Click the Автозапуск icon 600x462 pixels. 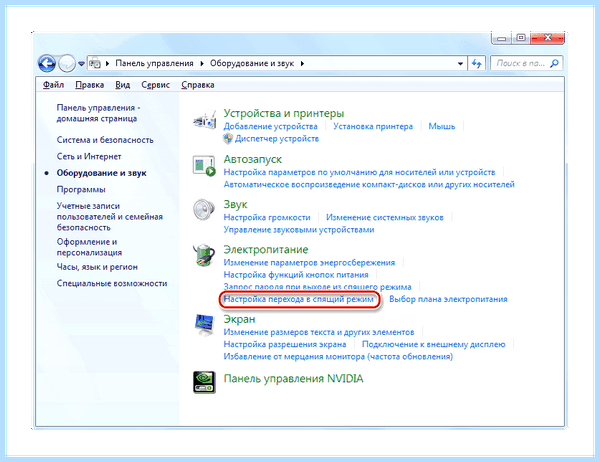click(204, 166)
